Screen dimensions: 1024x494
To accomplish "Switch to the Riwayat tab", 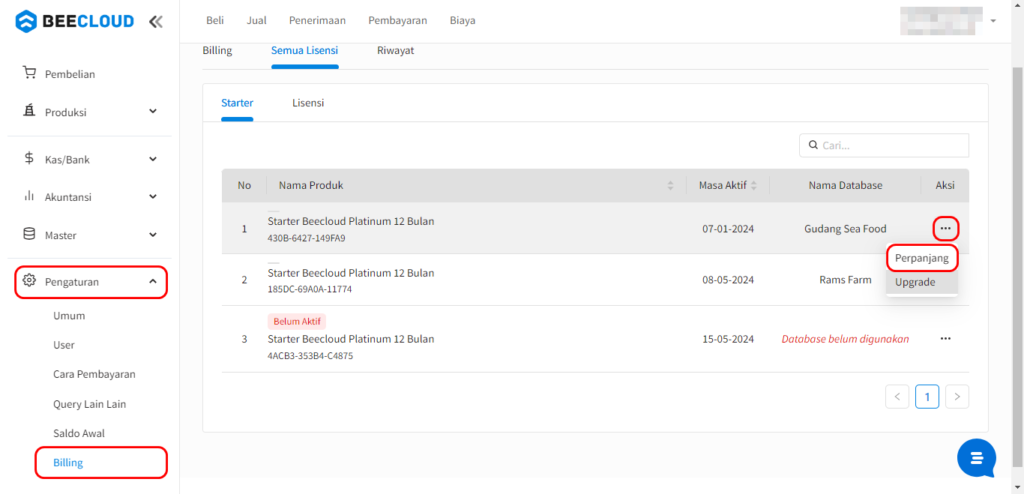I will pos(395,50).
